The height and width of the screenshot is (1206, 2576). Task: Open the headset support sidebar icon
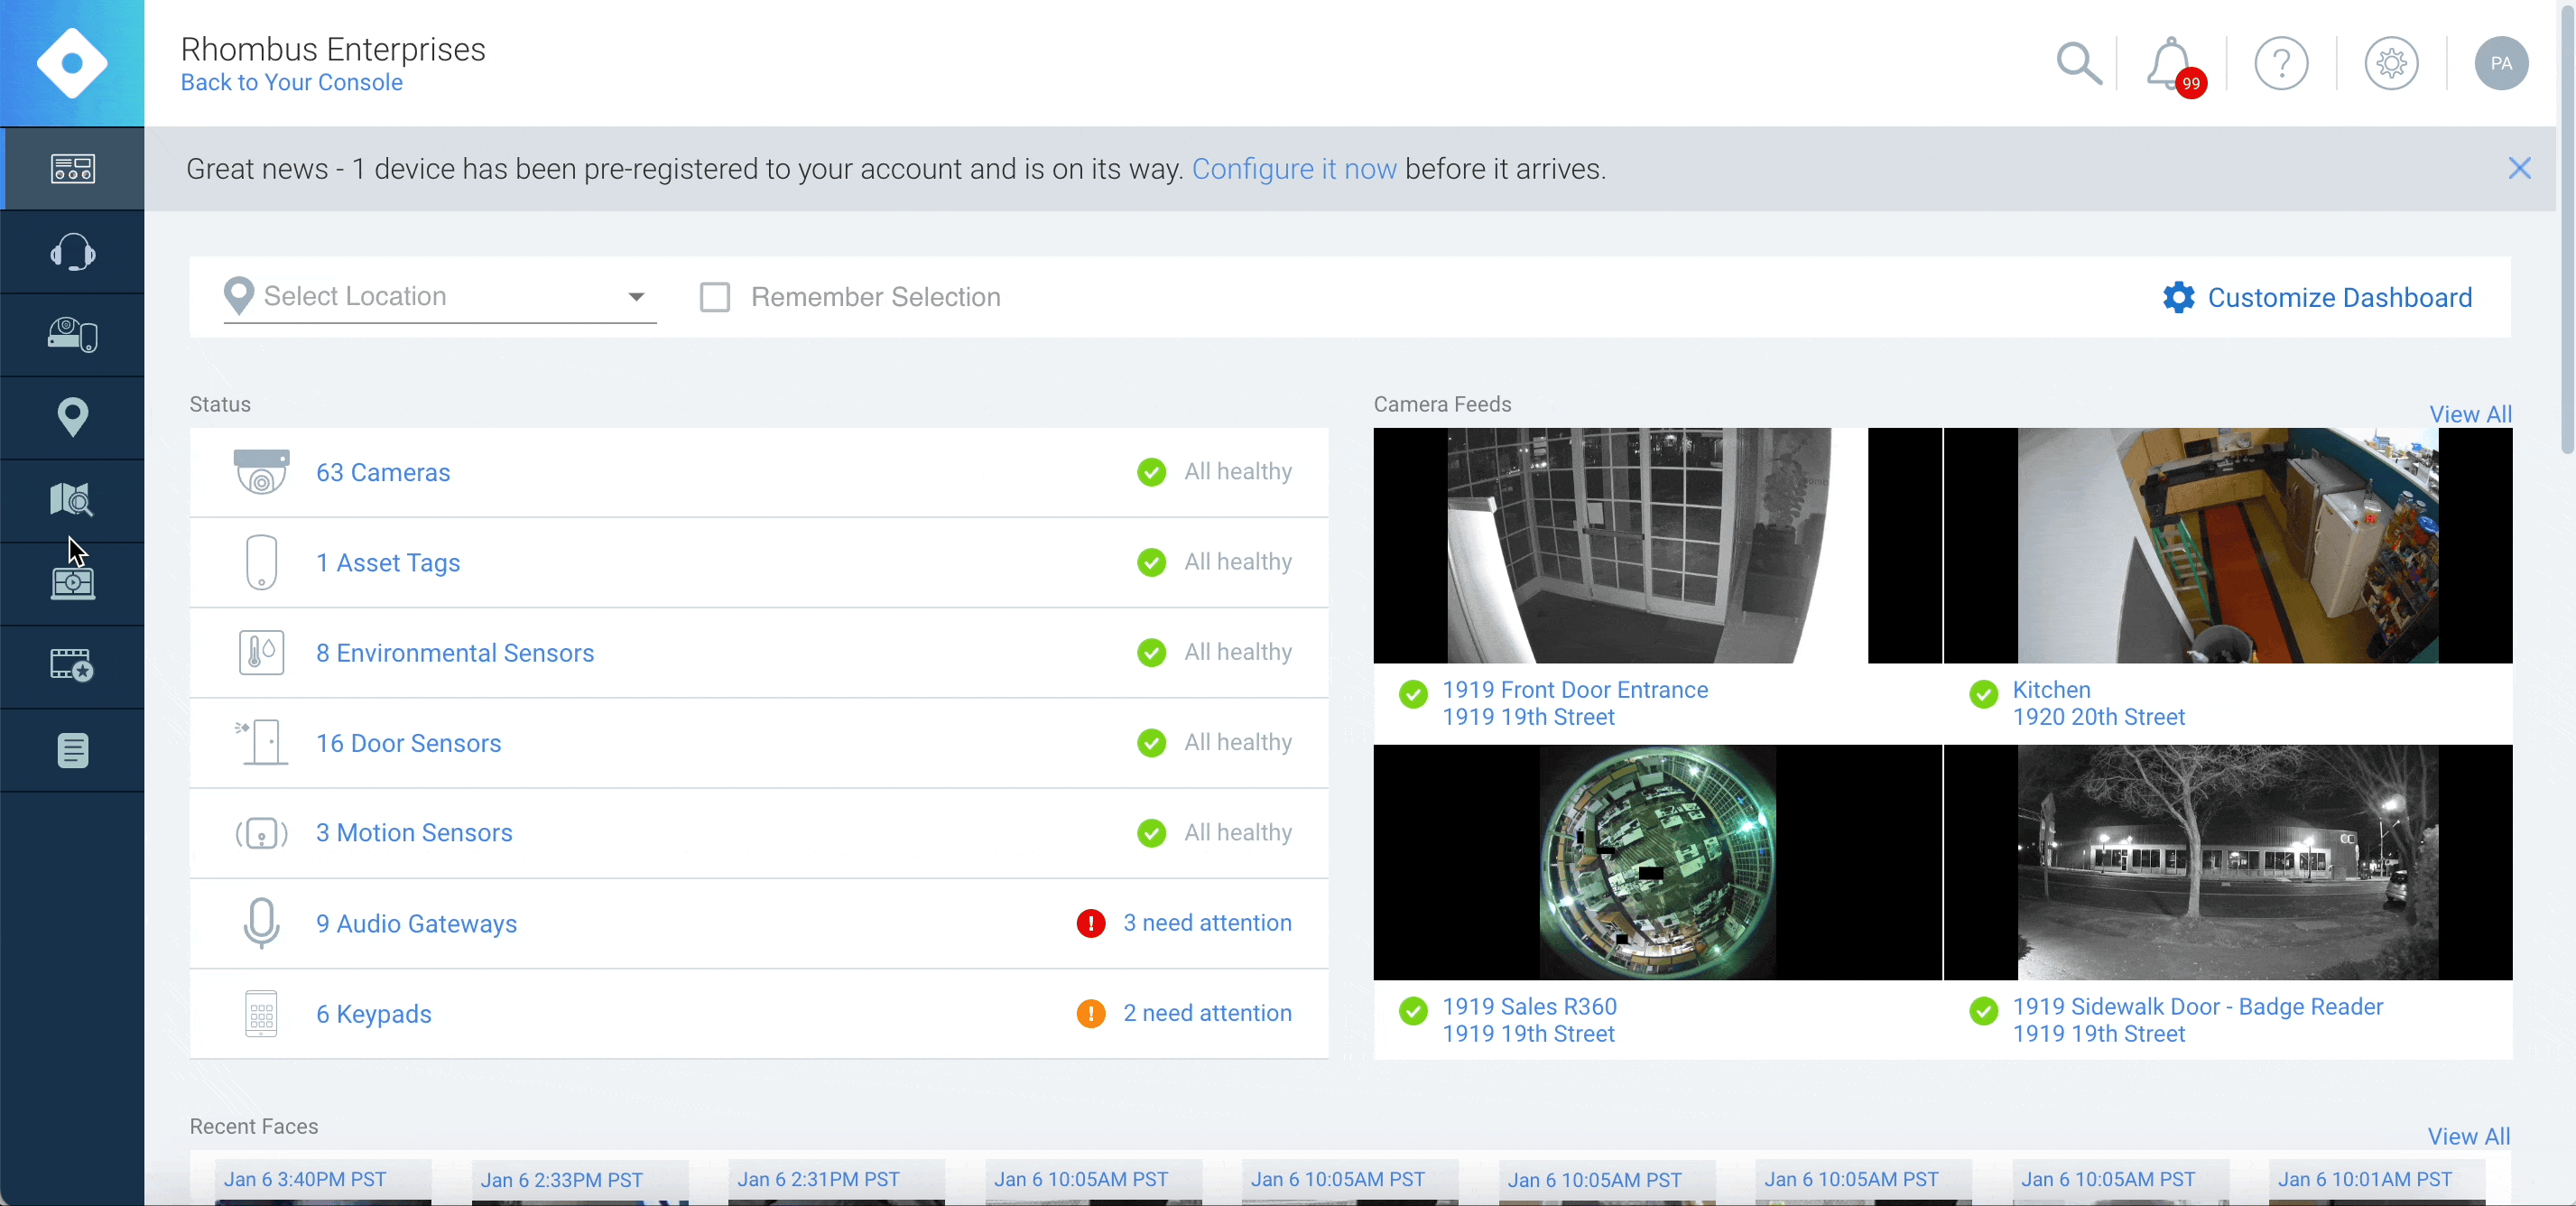(73, 252)
